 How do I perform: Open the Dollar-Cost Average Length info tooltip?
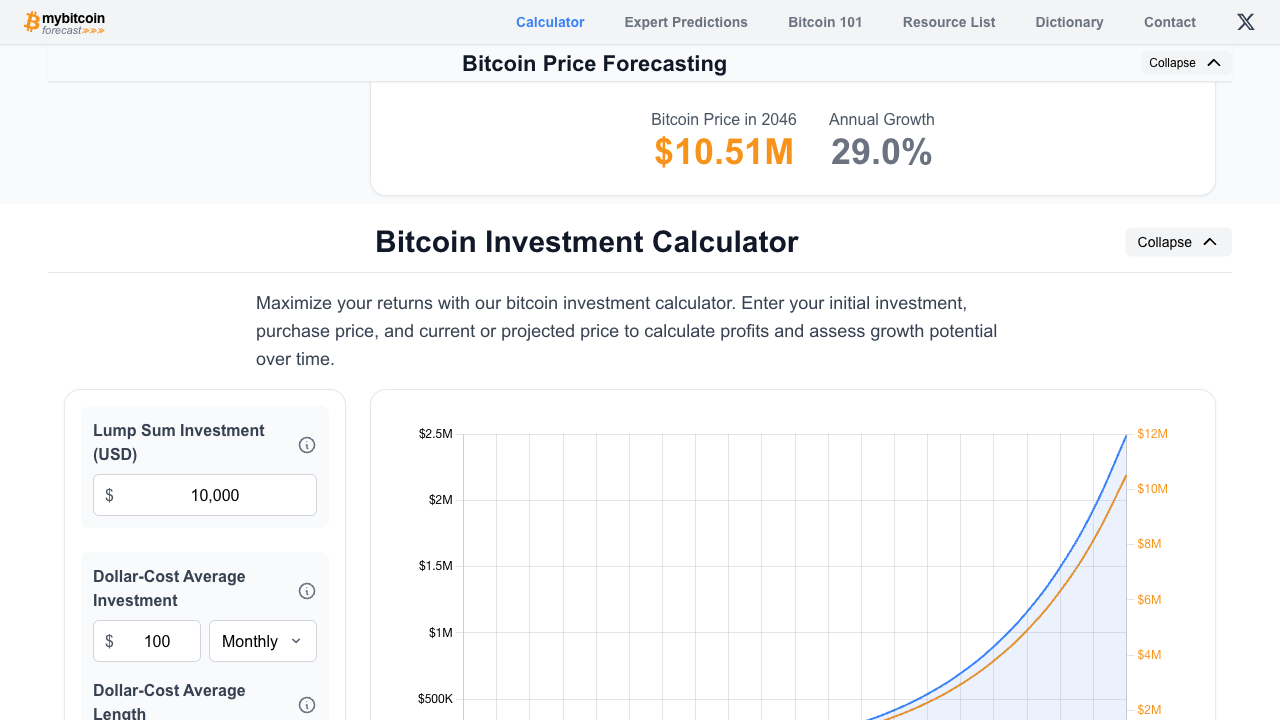307,705
